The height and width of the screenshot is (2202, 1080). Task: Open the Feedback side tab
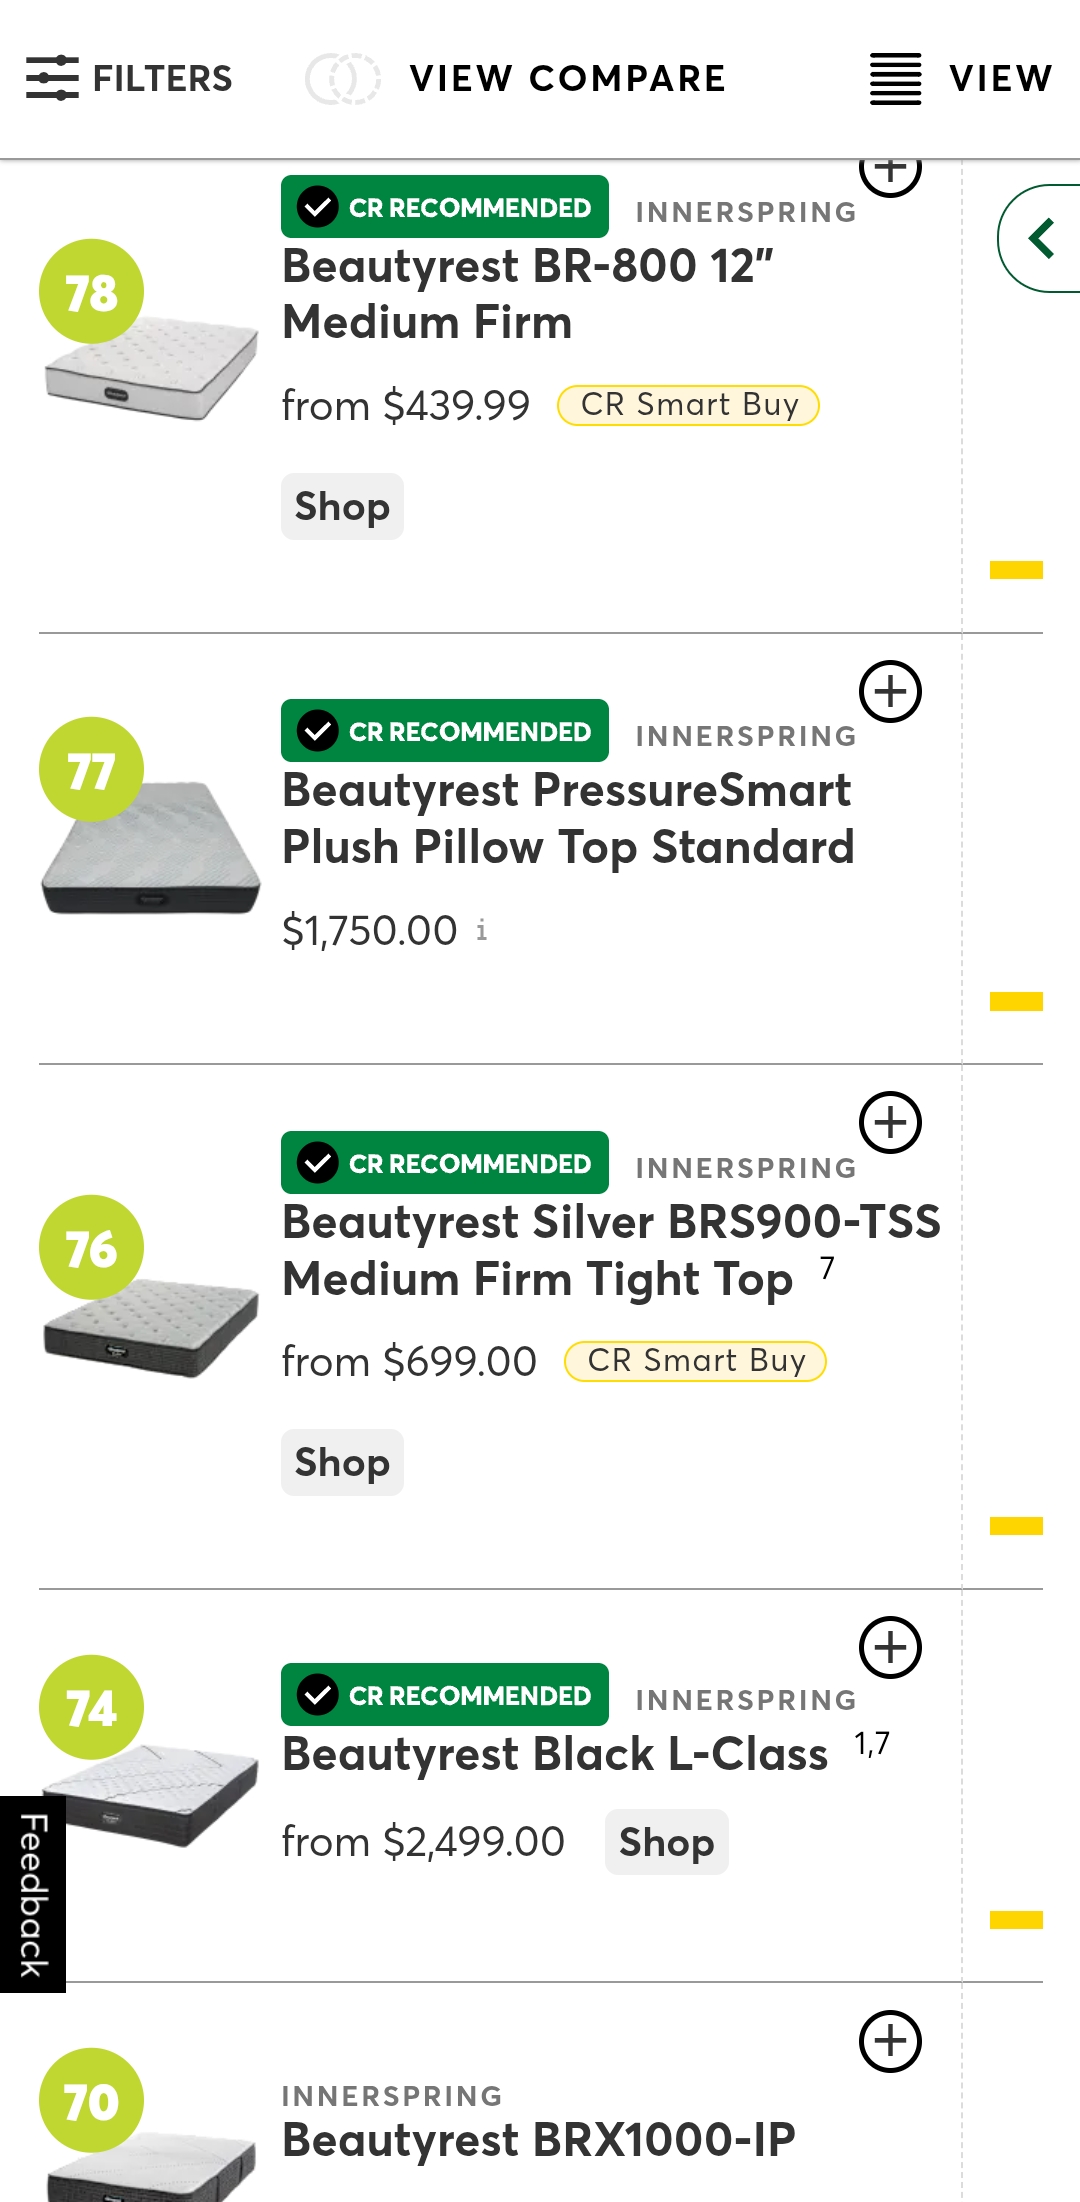pos(33,1894)
